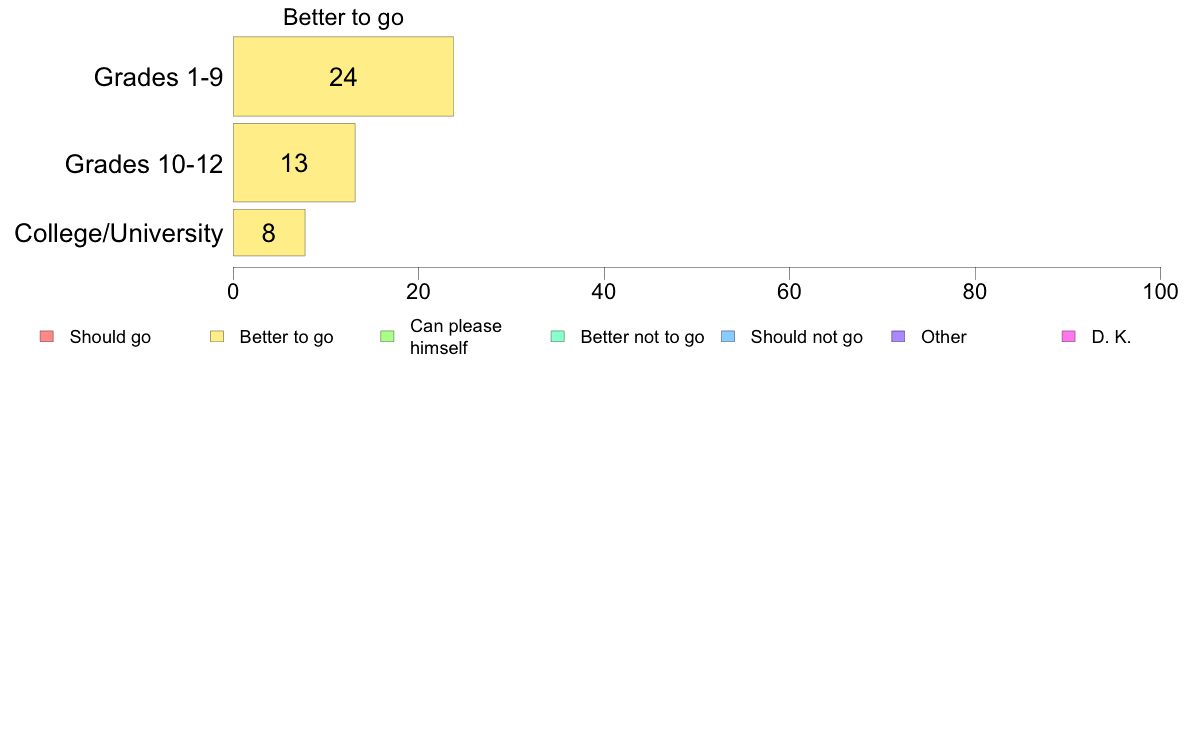Click the Other legend text label

point(944,337)
